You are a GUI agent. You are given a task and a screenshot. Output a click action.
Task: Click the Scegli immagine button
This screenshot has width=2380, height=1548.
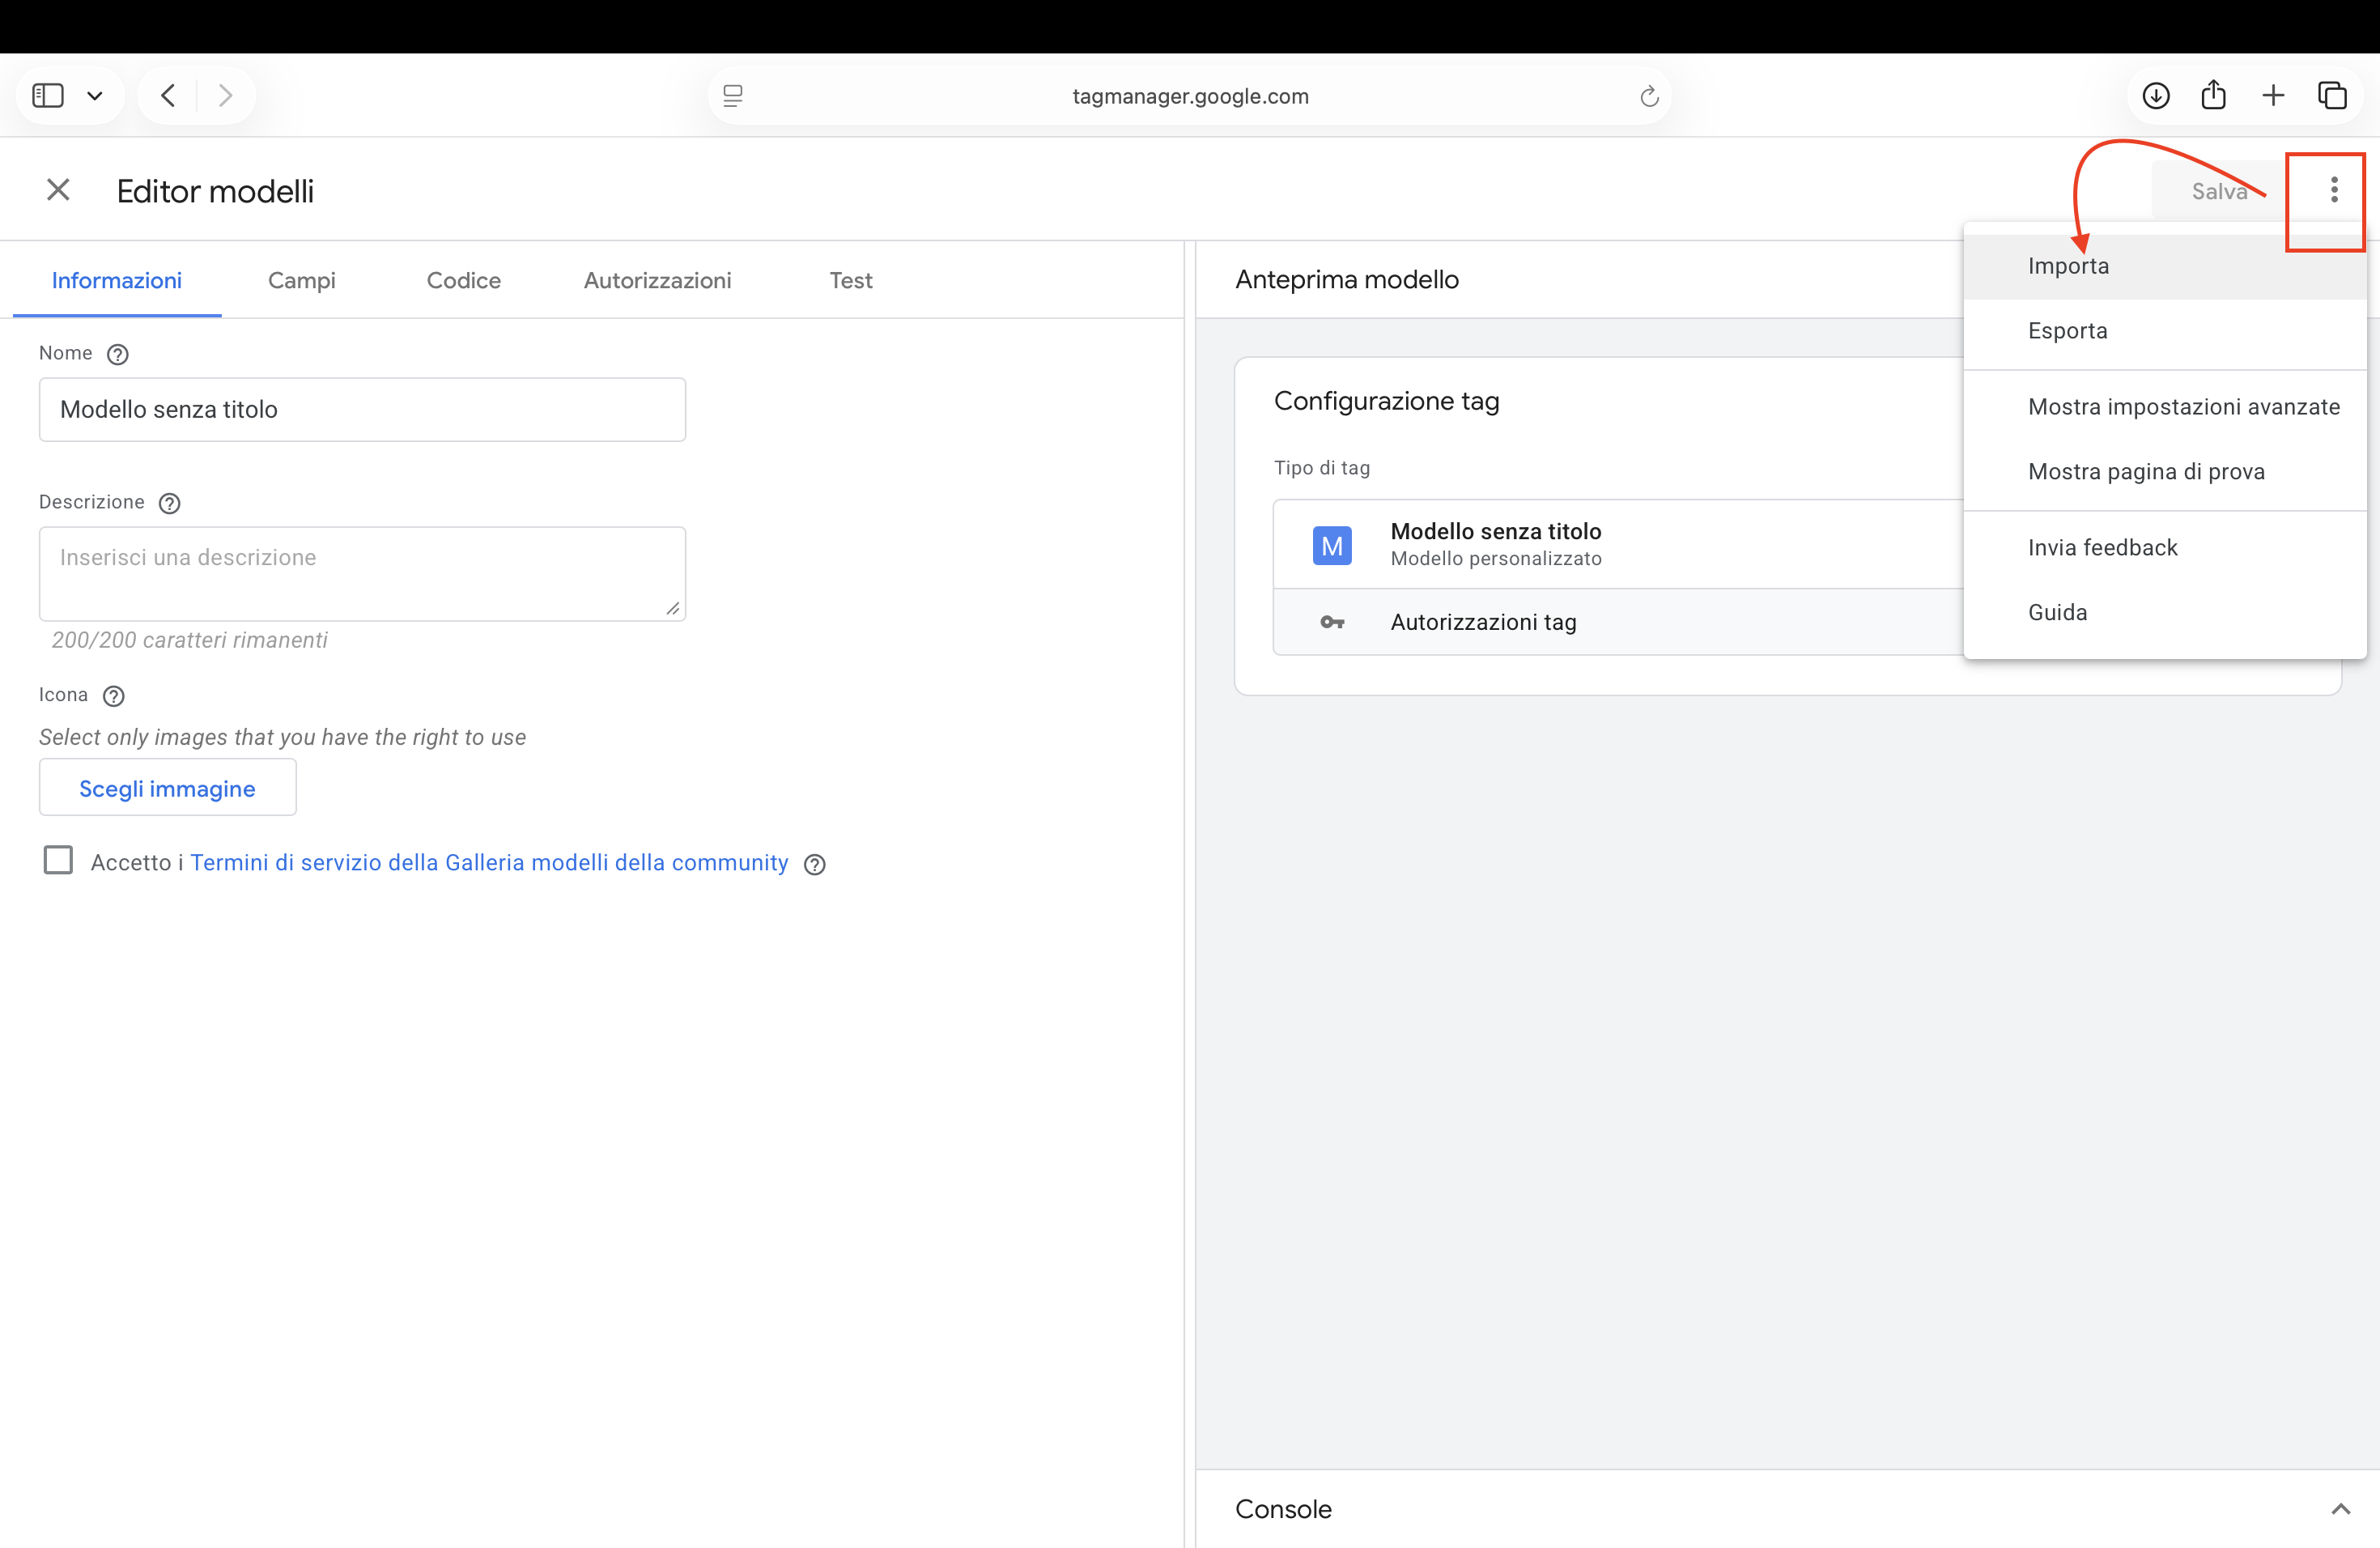(167, 788)
